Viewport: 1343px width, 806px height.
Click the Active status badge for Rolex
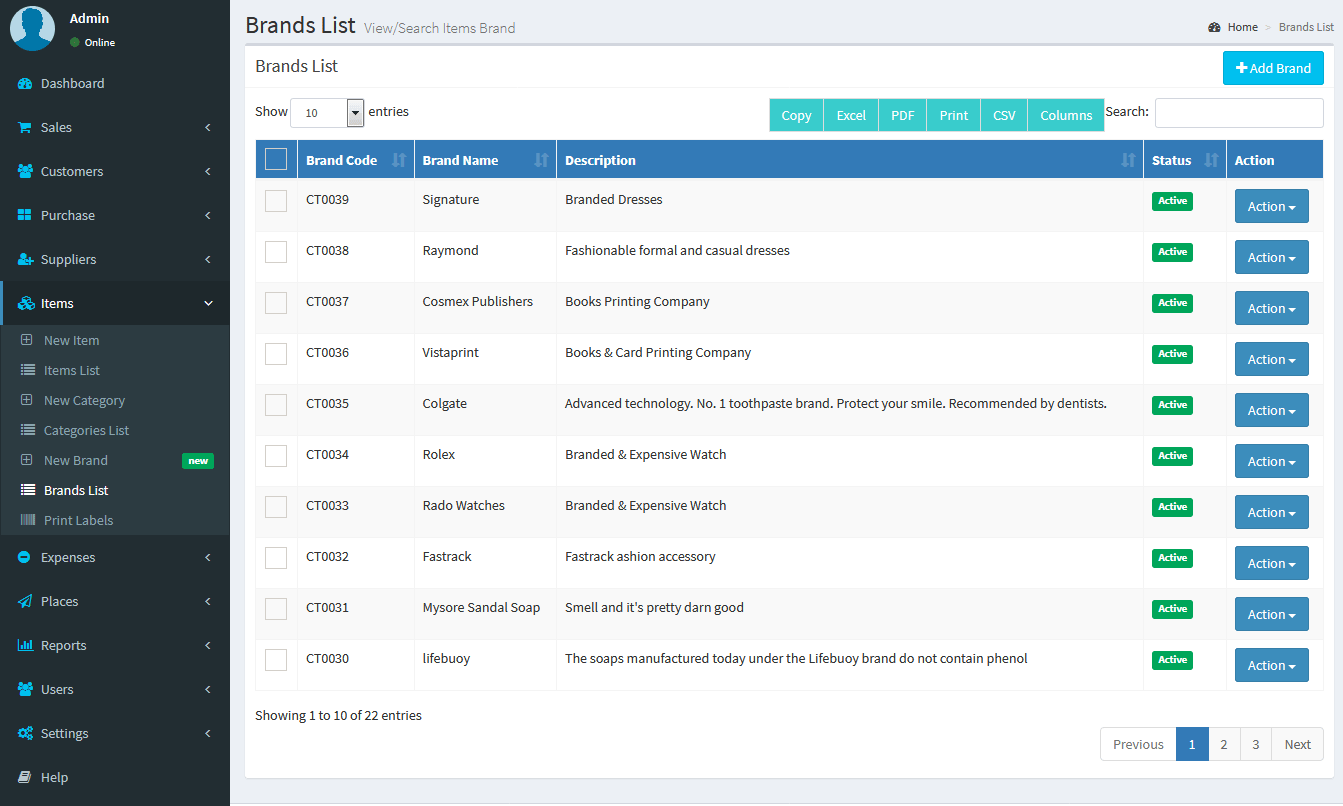(x=1172, y=456)
